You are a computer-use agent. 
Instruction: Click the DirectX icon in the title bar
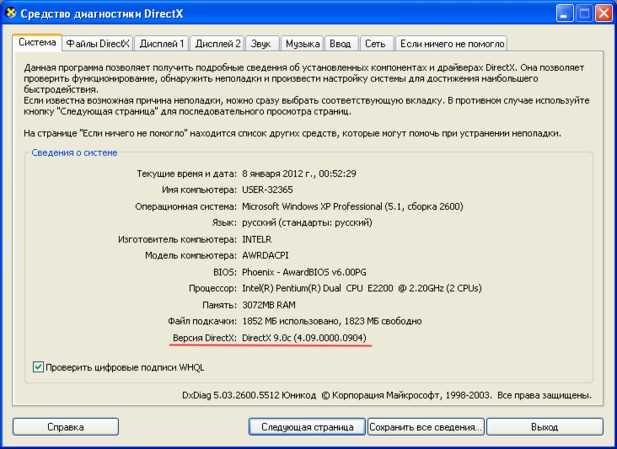tap(10, 13)
